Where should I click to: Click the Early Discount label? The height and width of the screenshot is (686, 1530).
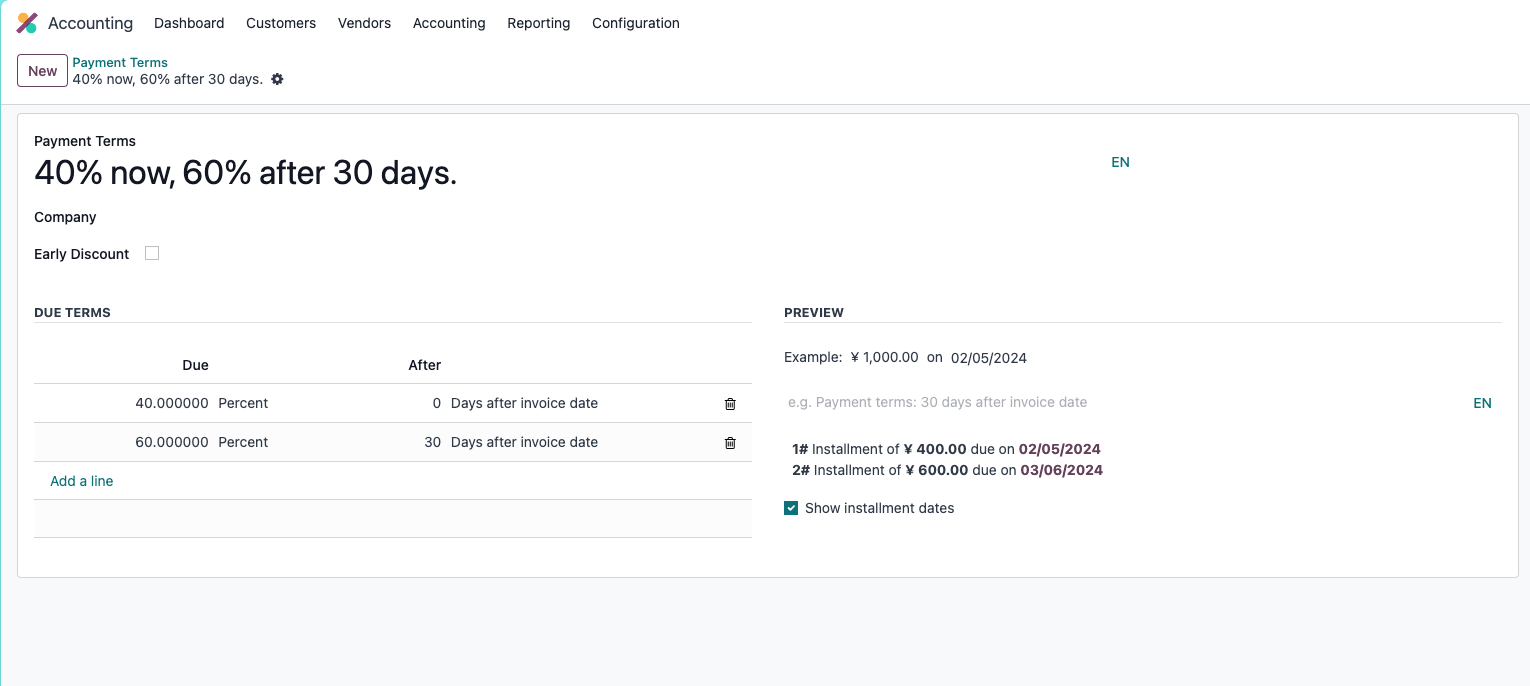coord(81,254)
